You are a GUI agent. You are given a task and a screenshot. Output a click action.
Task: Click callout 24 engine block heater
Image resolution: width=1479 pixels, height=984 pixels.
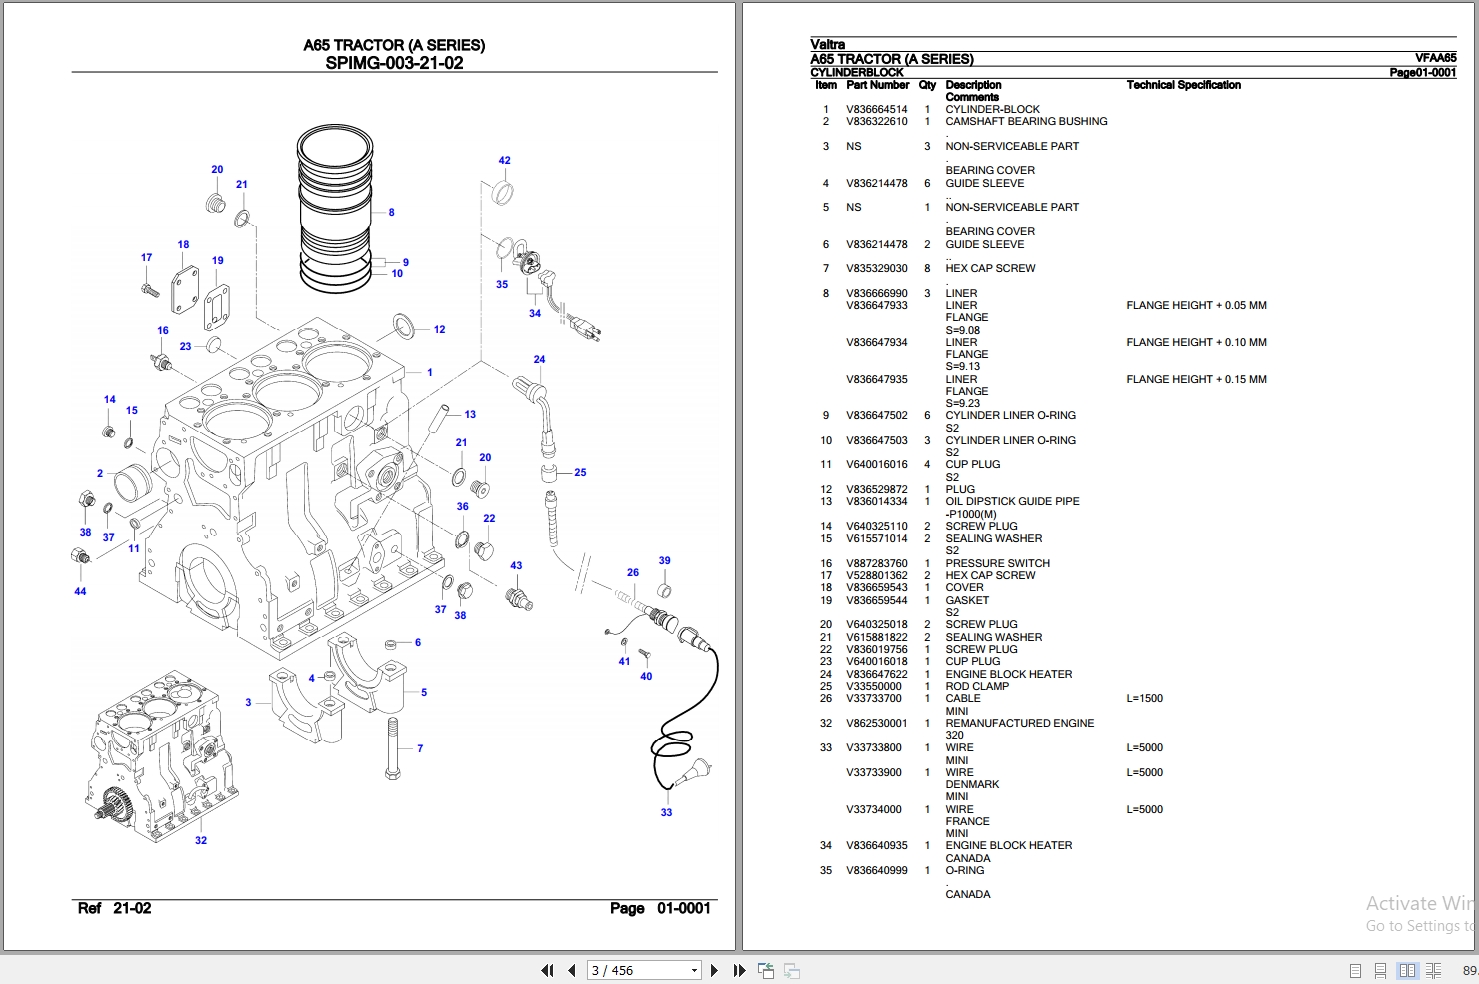[539, 359]
